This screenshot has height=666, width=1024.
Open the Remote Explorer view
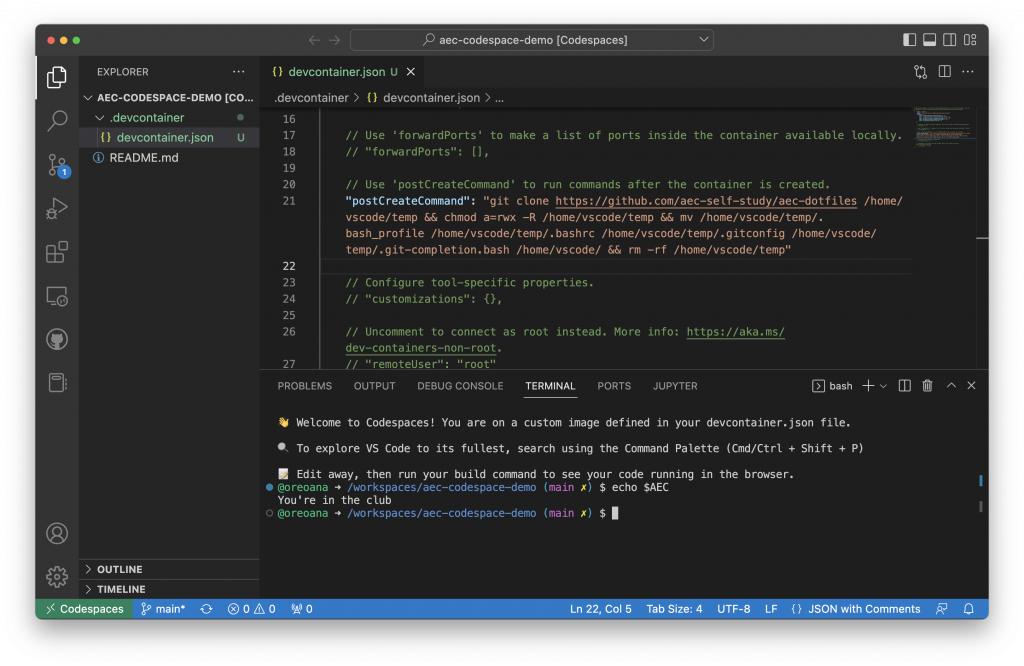click(x=57, y=296)
